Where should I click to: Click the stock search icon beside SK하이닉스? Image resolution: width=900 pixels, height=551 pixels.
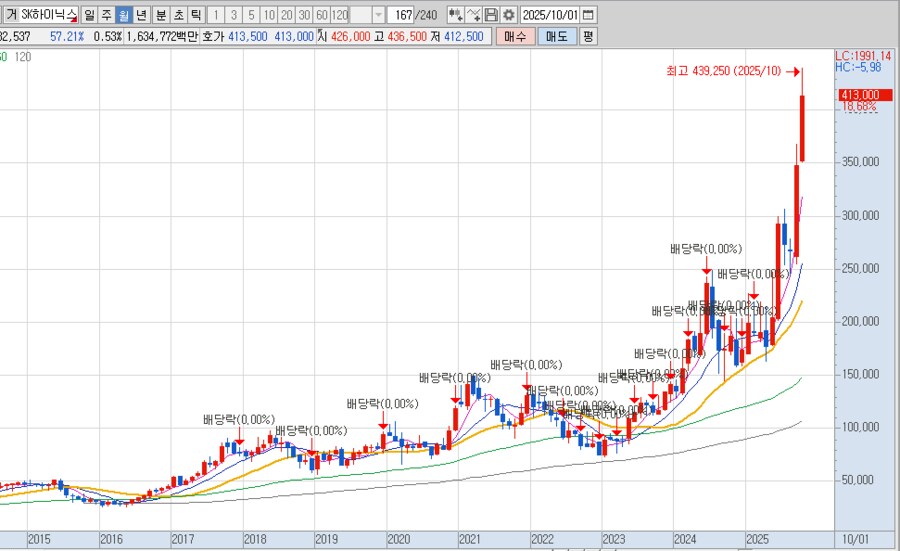[73, 16]
